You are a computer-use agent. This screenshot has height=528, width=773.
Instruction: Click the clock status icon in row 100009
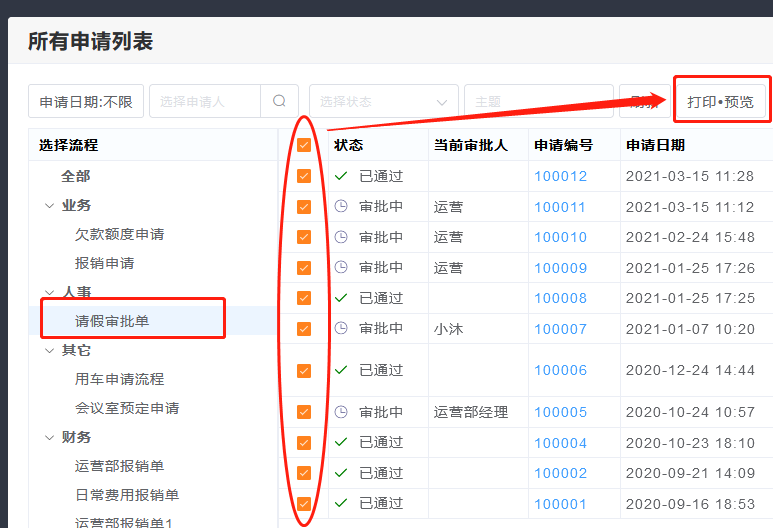(341, 267)
